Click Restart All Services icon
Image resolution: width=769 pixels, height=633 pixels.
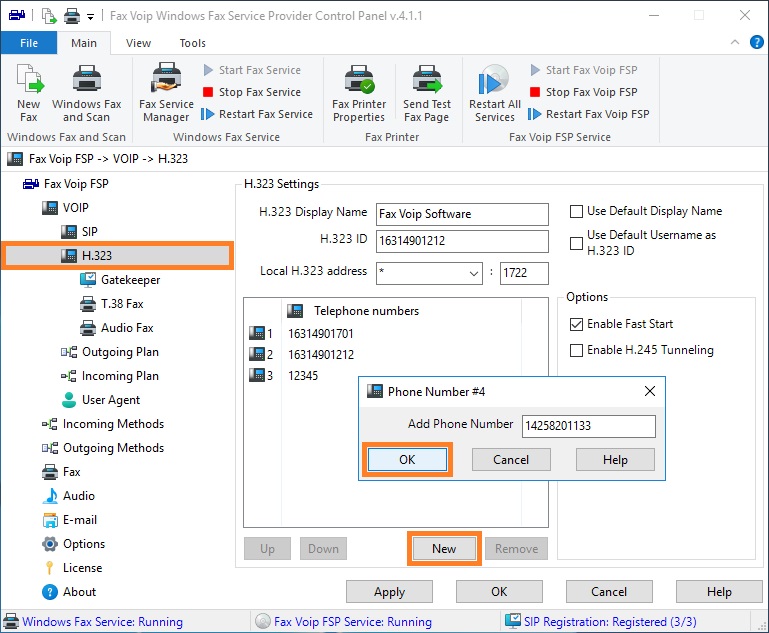(x=494, y=93)
